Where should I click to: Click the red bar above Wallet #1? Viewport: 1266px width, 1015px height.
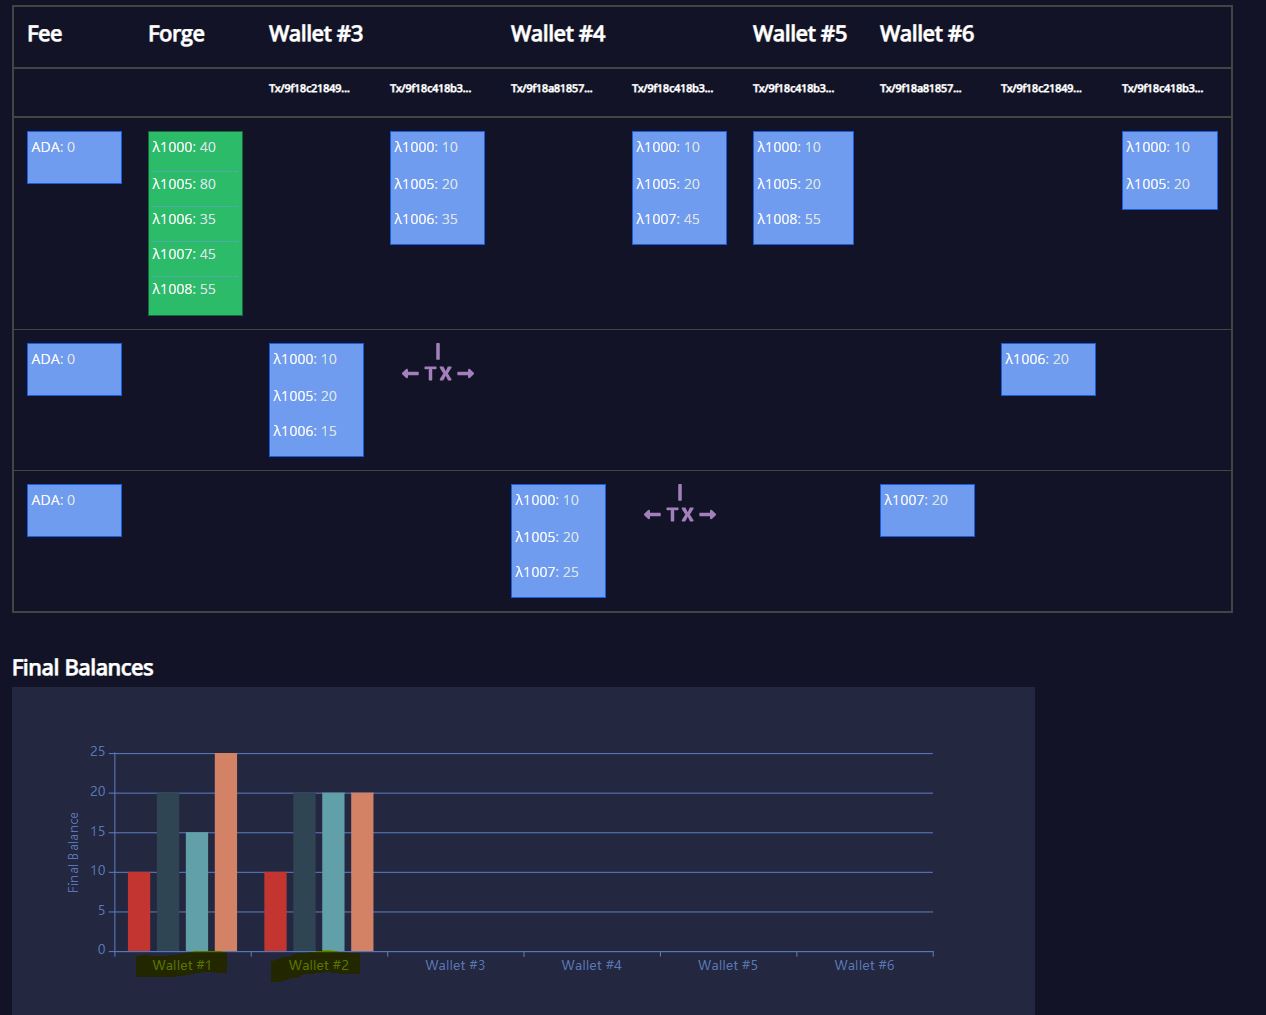click(139, 910)
